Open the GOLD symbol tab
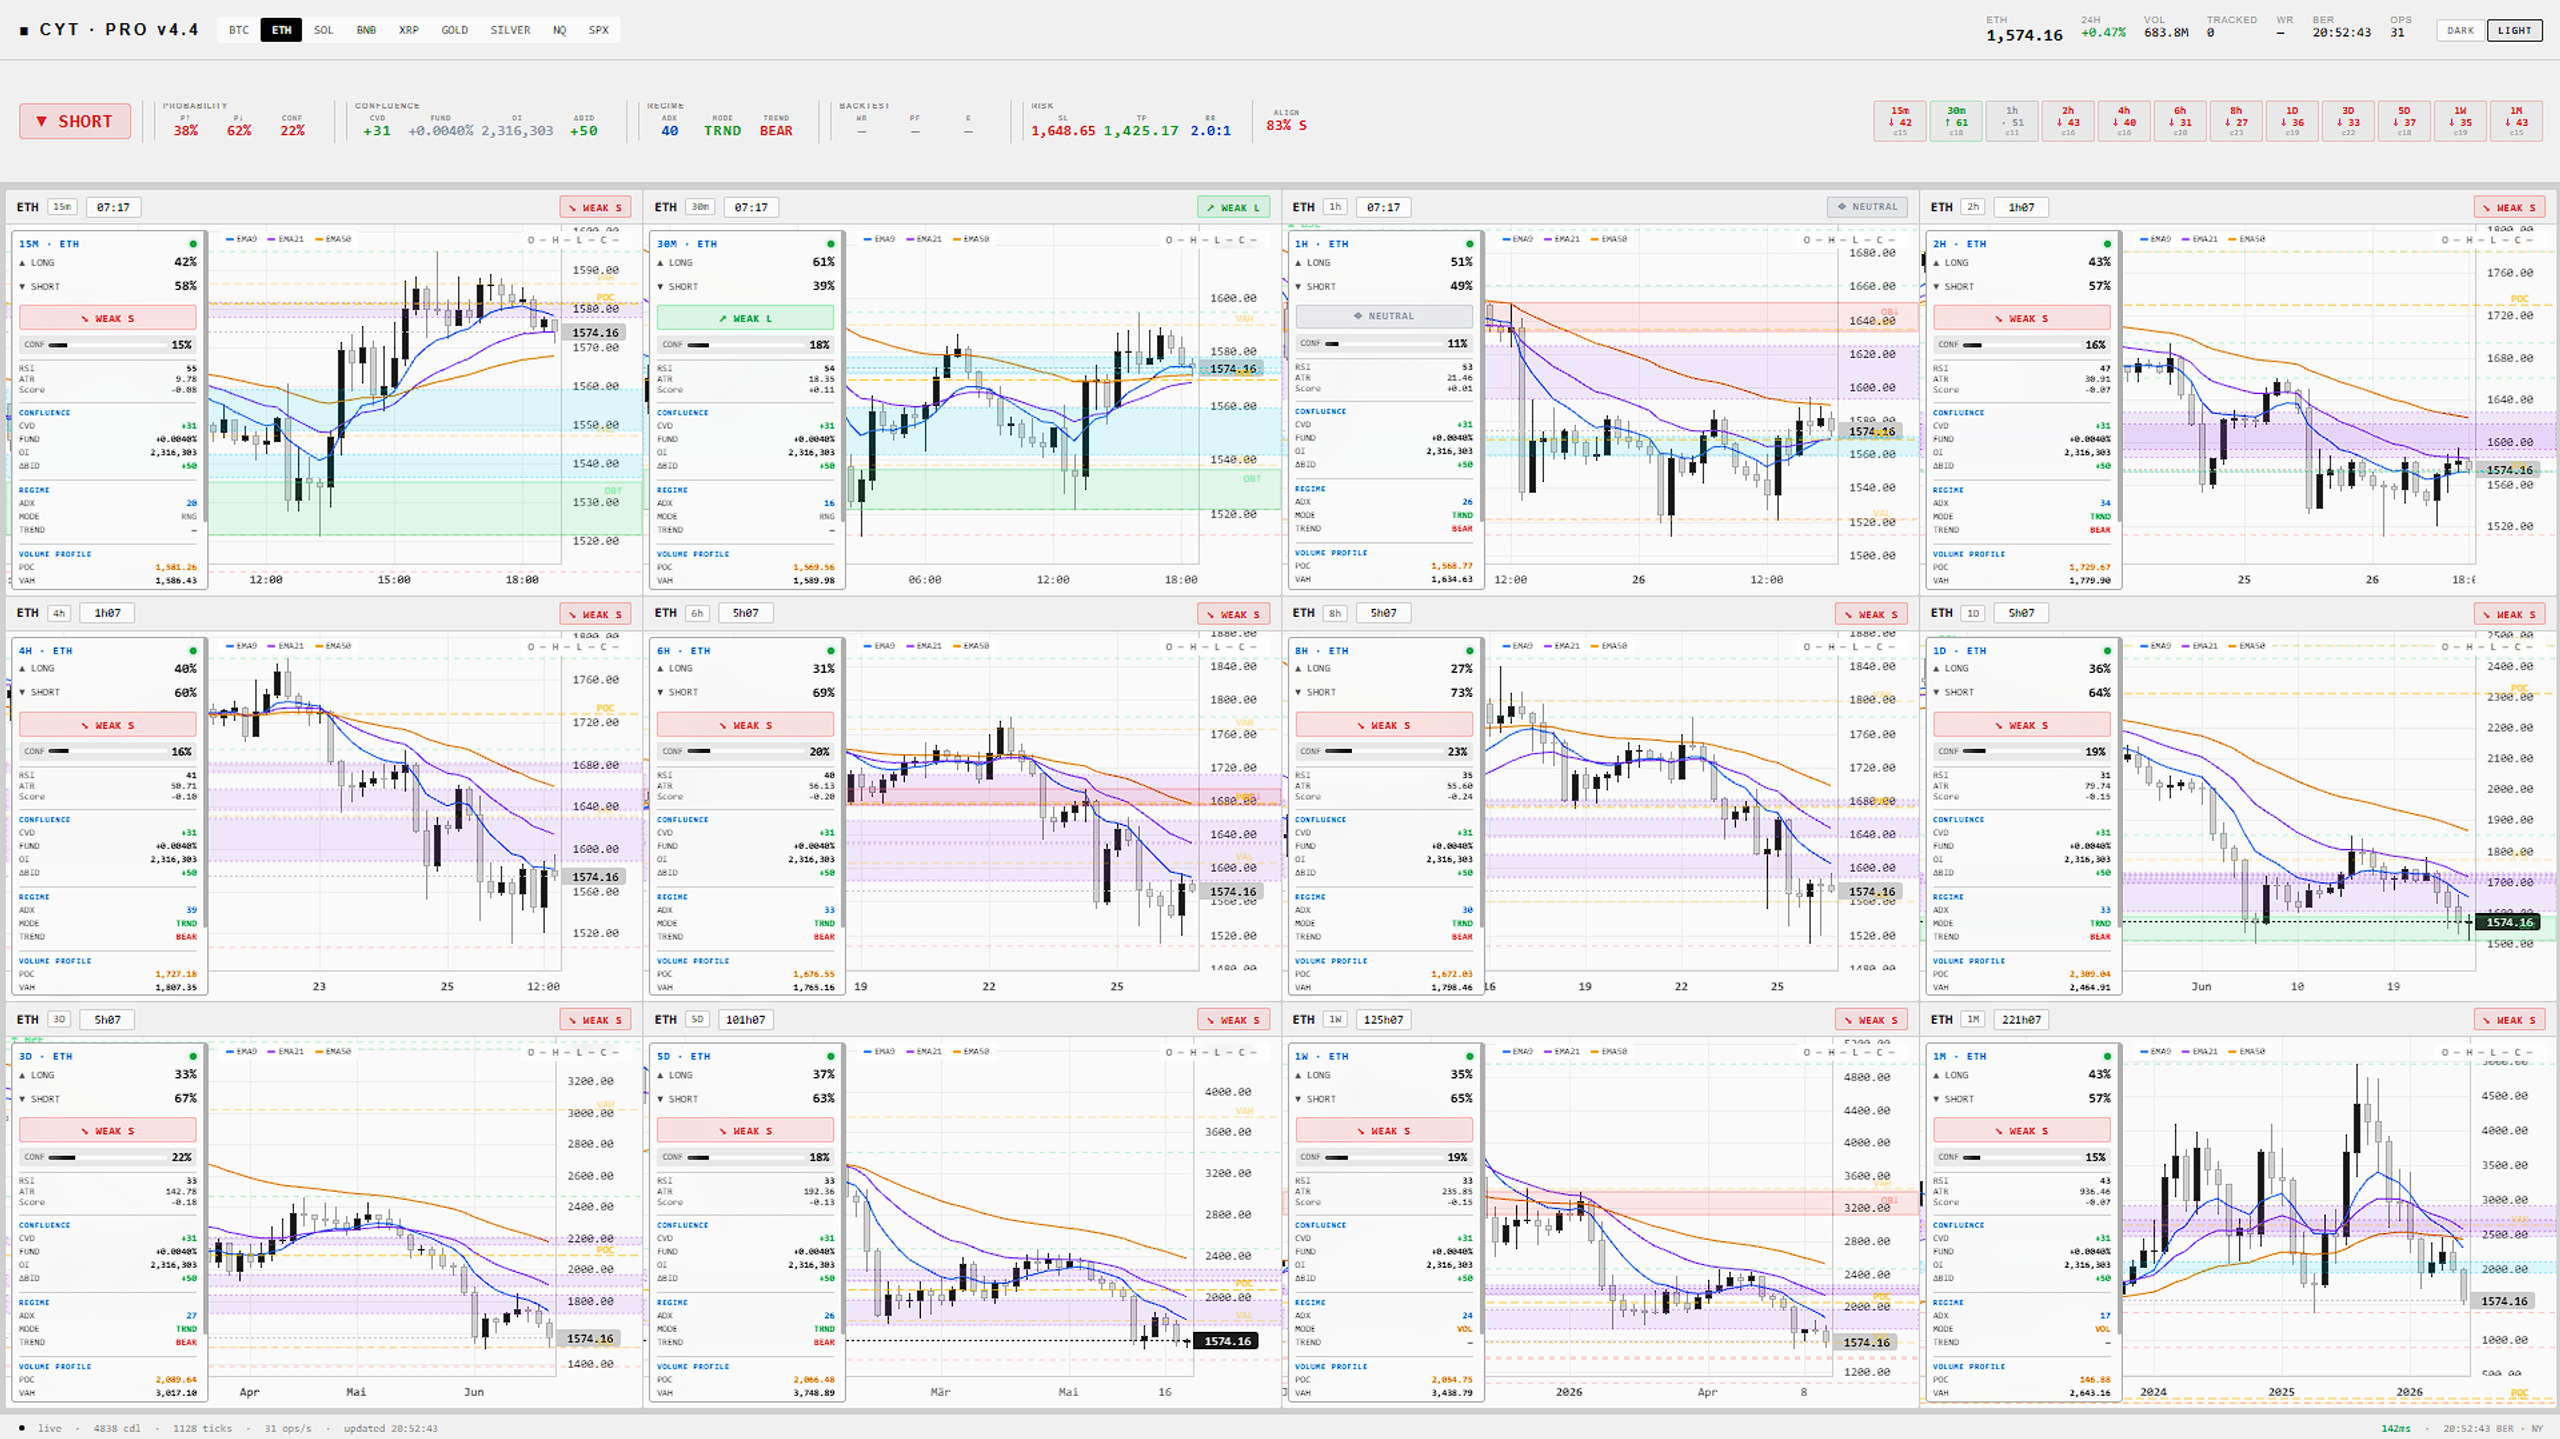This screenshot has width=2560, height=1439. point(454,30)
